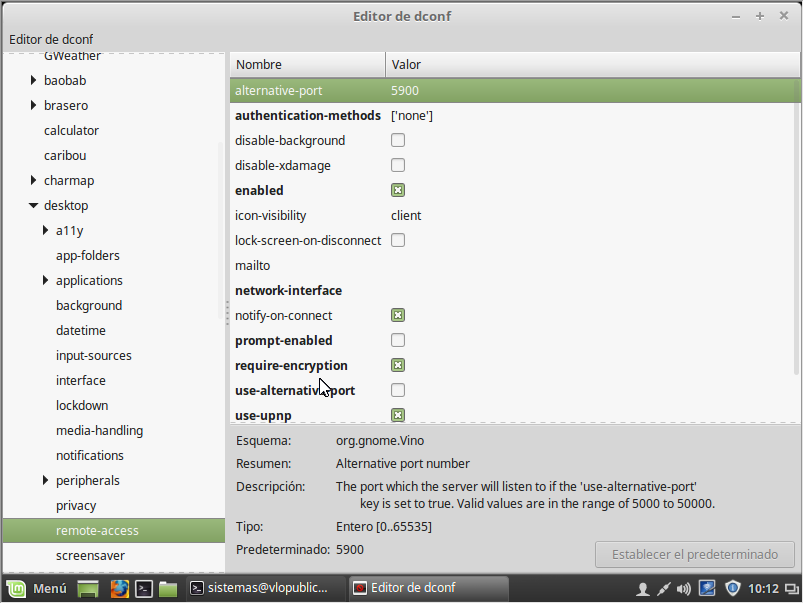
Task: Enable the disable-background checkbox
Action: pos(398,141)
